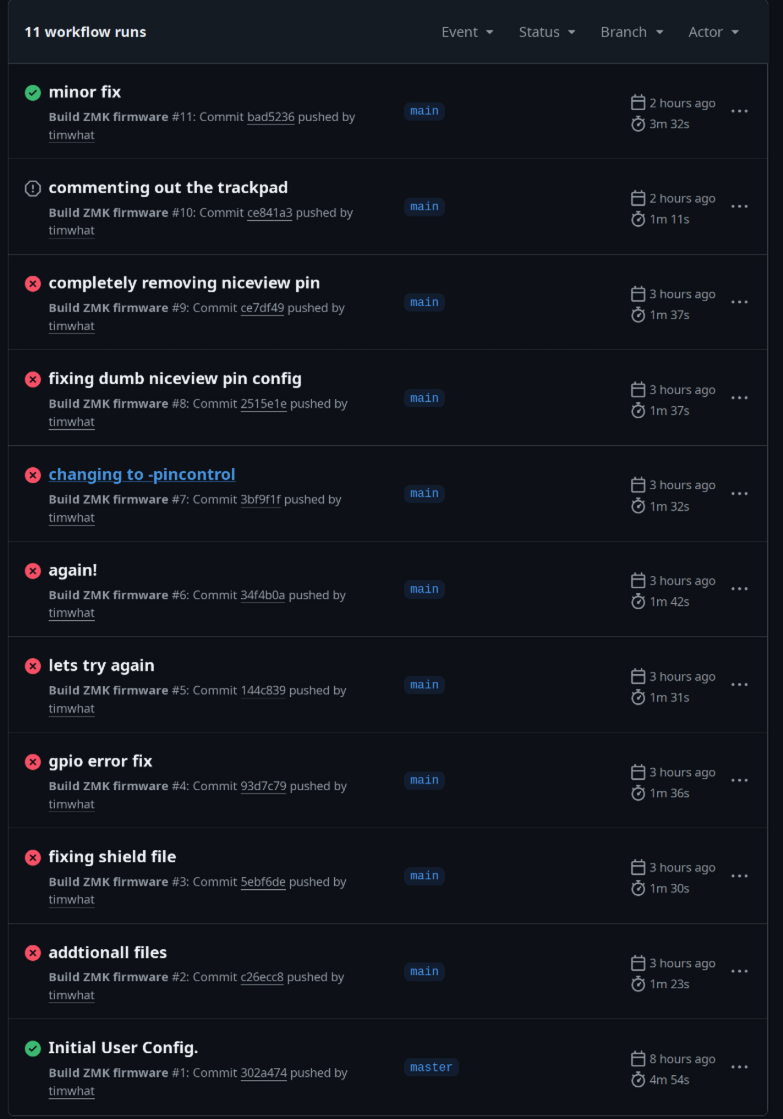Click the main branch label on gpio error fix
783x1119 pixels.
pyautogui.click(x=424, y=780)
